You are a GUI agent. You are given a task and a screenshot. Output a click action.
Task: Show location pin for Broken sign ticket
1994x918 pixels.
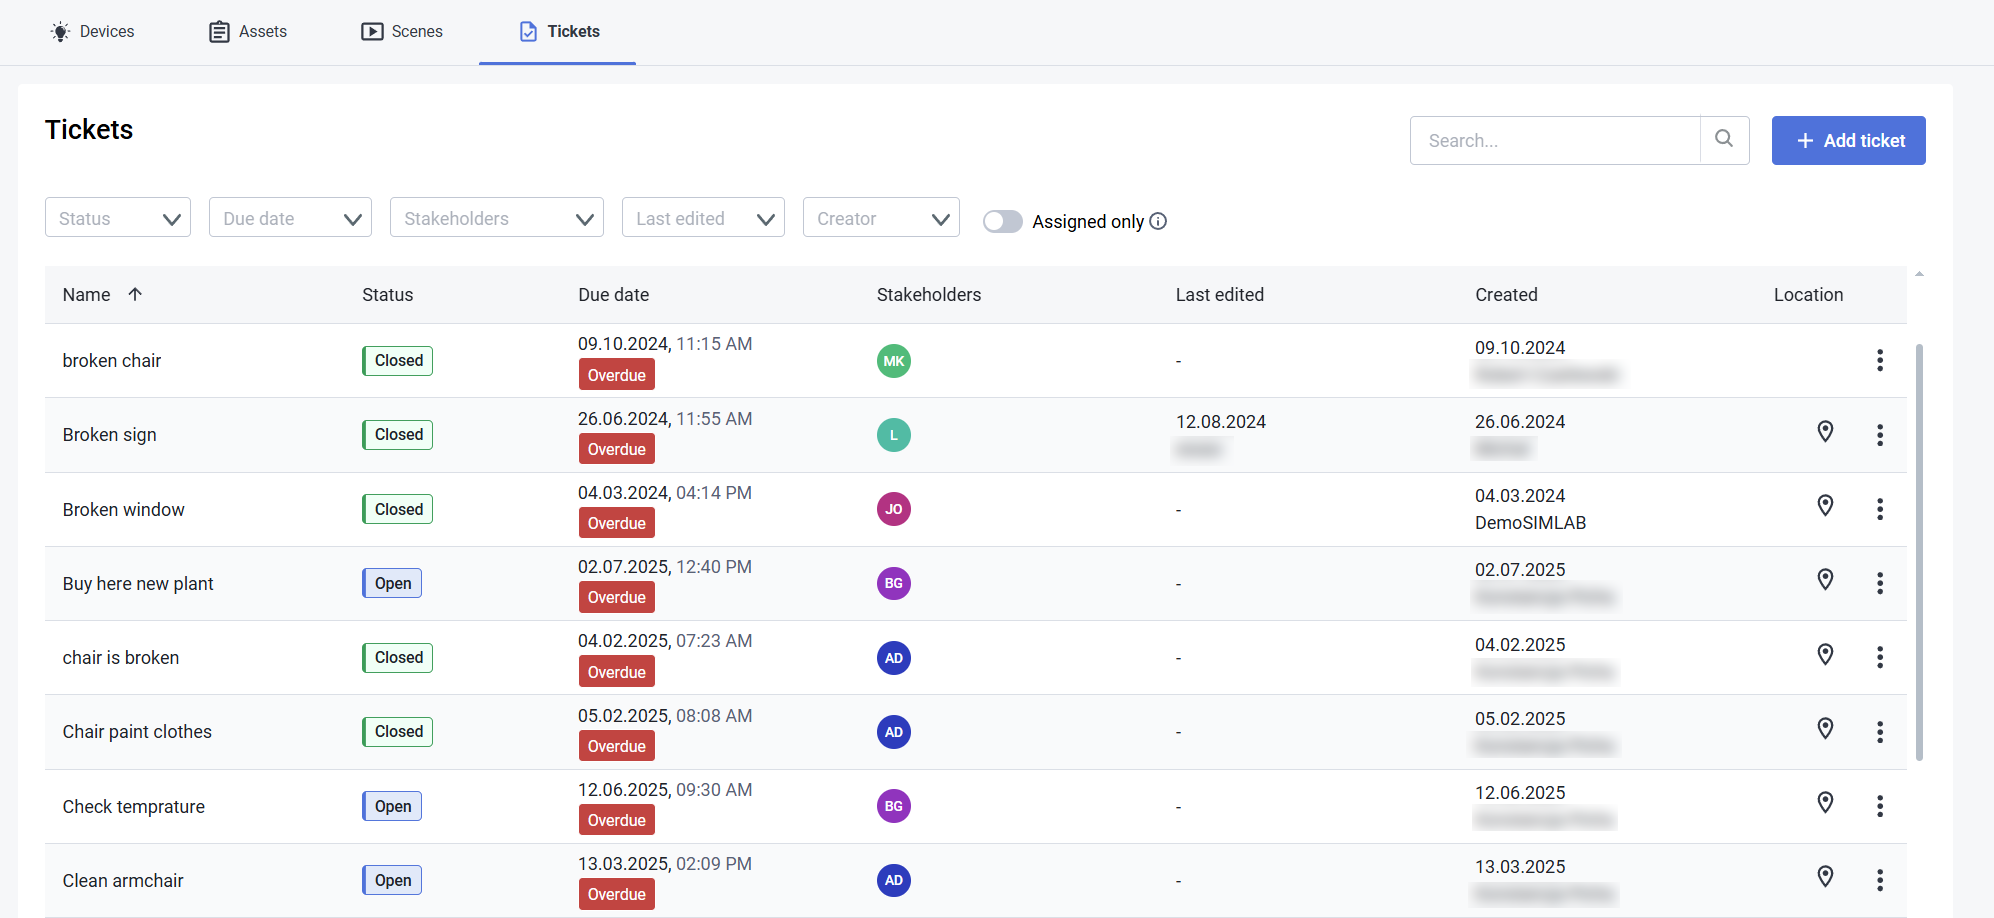(1825, 431)
